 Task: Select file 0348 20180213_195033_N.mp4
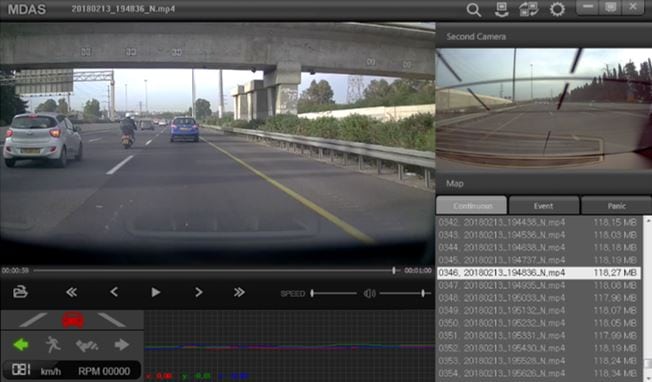[x=538, y=298]
